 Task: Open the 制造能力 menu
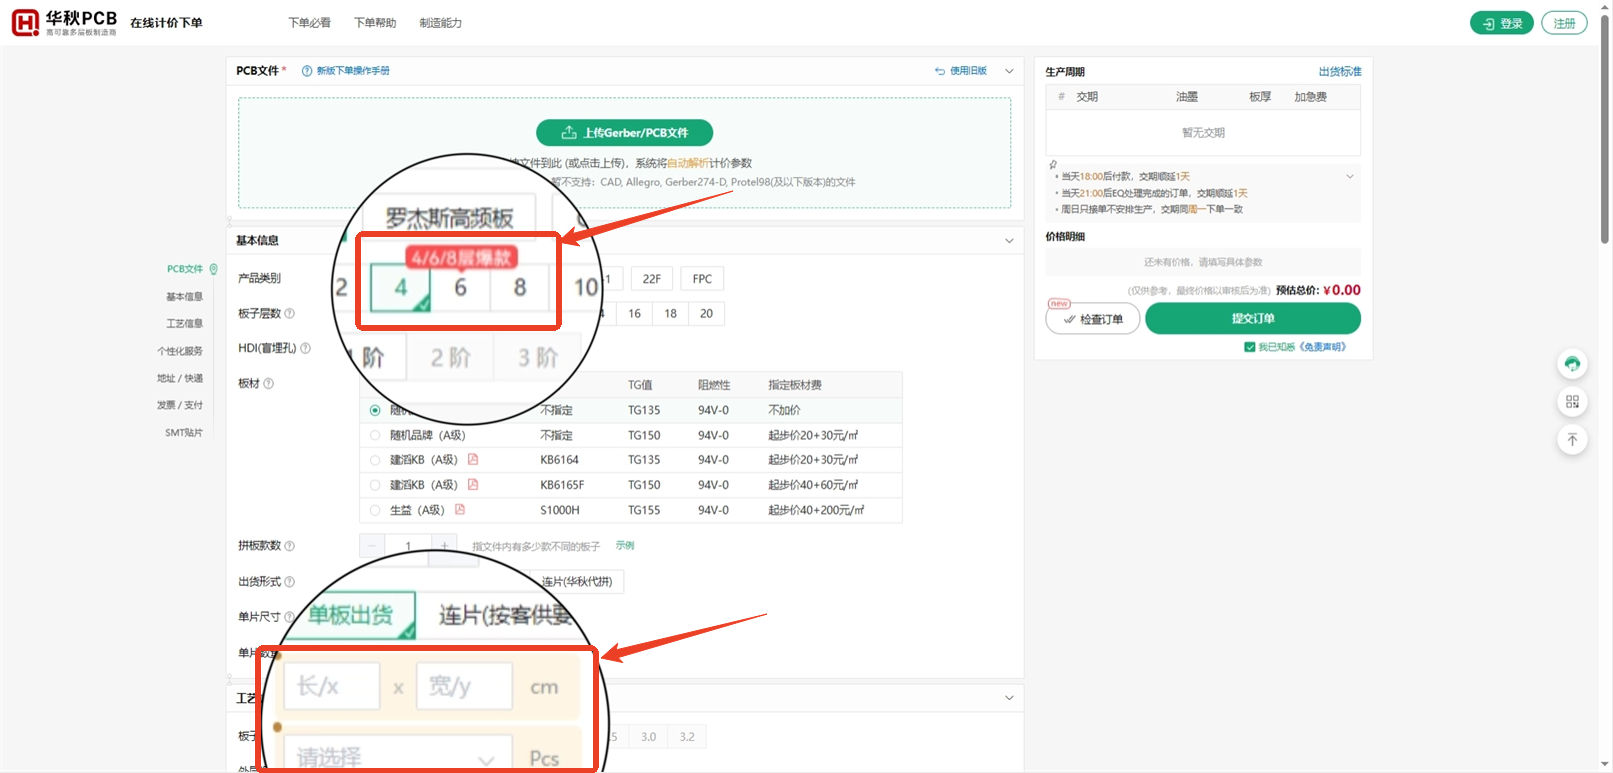coord(441,23)
